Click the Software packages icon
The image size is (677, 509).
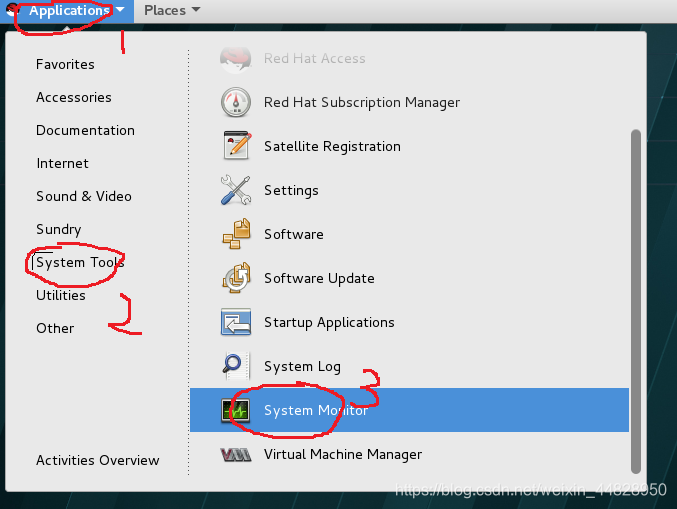point(236,234)
